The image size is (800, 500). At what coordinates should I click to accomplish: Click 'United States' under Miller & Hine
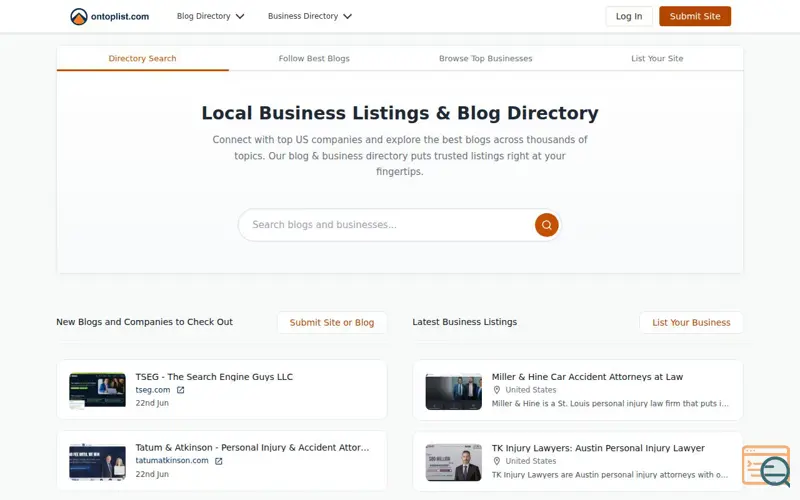click(531, 390)
